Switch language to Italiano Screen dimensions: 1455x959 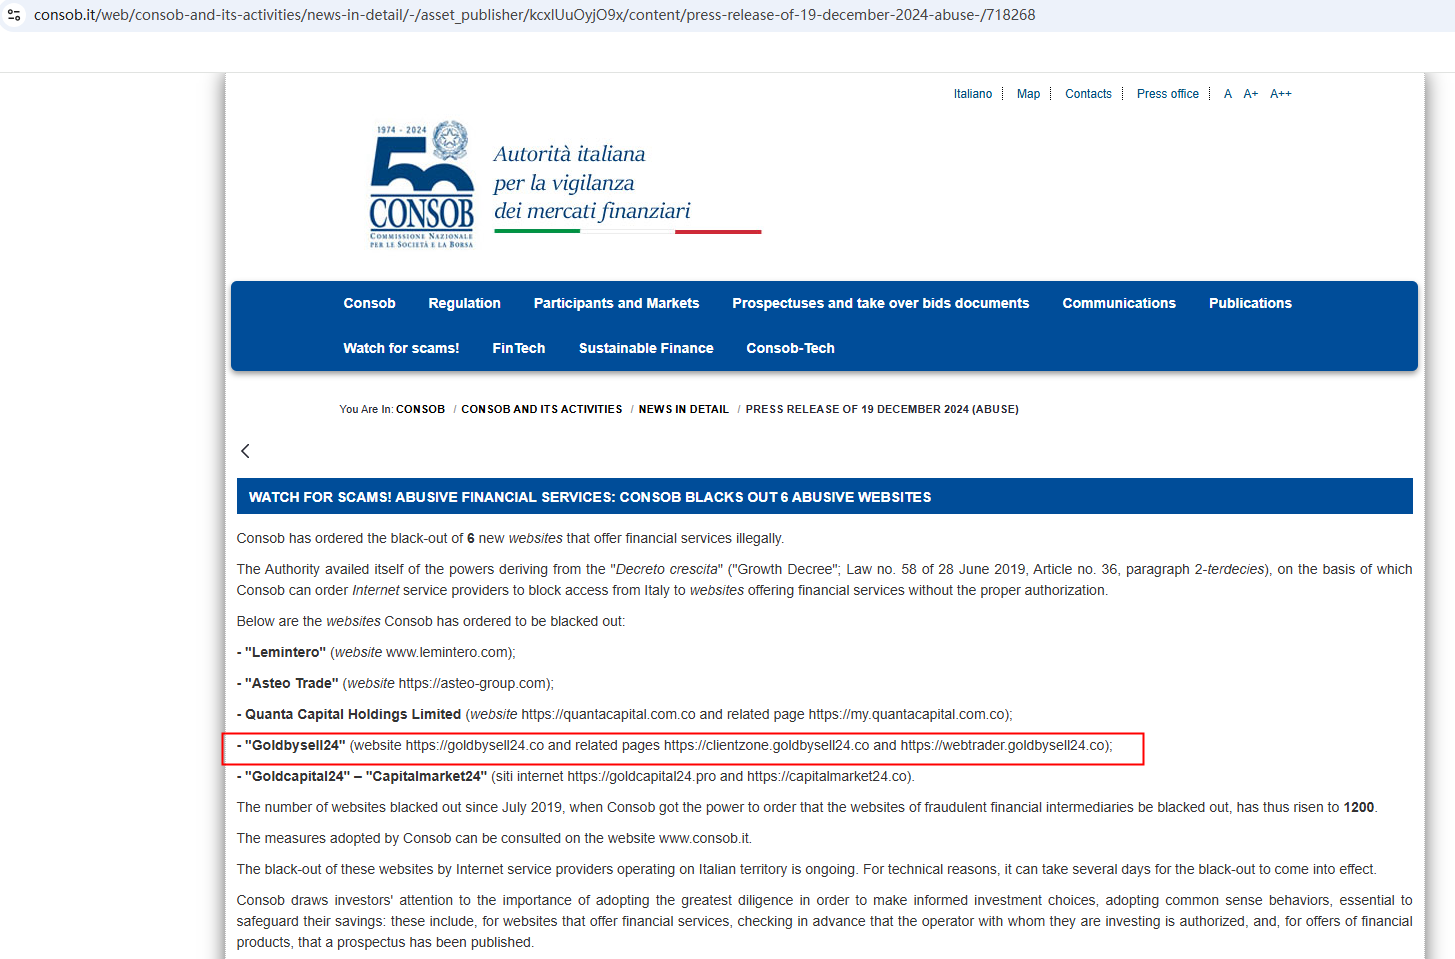pos(972,94)
